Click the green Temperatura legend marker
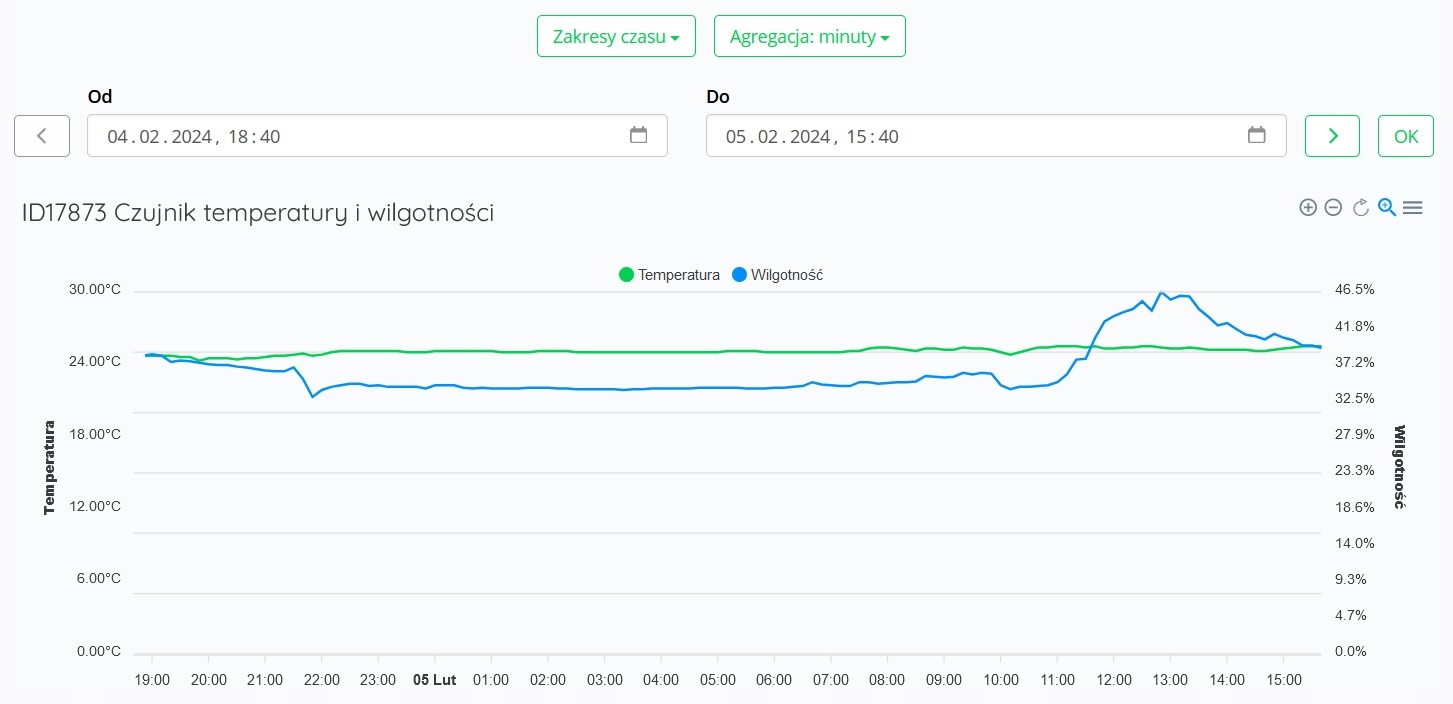The height and width of the screenshot is (704, 1453). (x=627, y=275)
